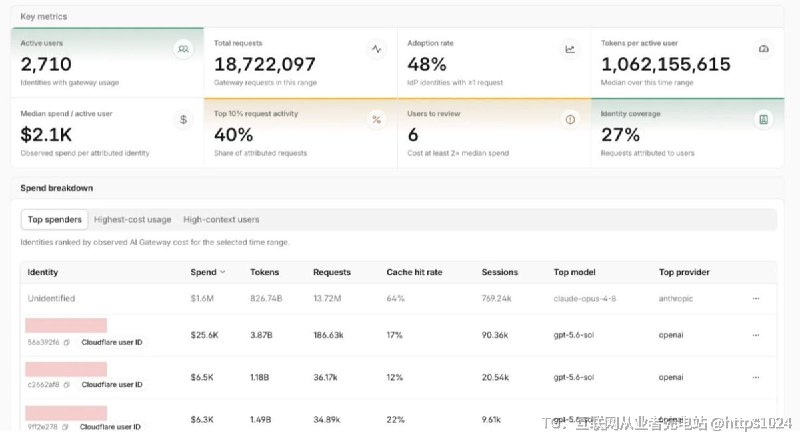Click the $25.6K spend cell
Image resolution: width=800 pixels, height=435 pixels.
tap(204, 336)
